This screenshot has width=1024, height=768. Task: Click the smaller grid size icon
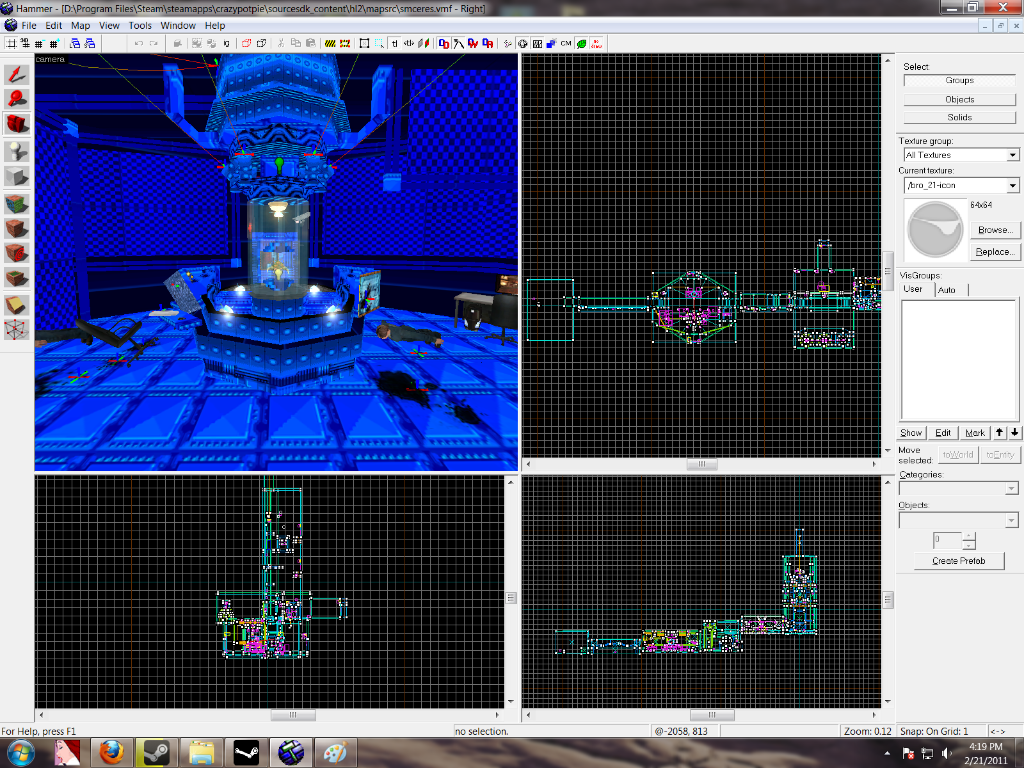coord(39,44)
